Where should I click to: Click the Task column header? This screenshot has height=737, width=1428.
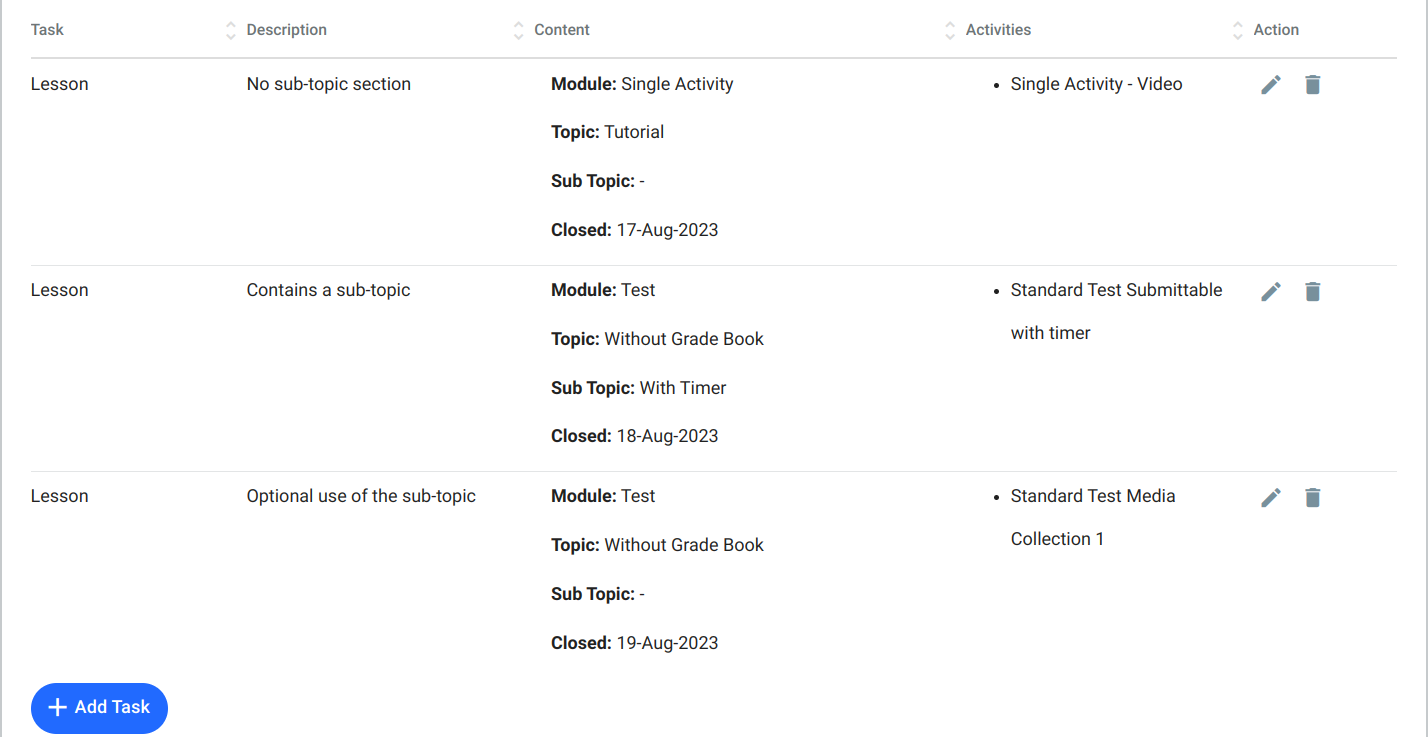47,30
